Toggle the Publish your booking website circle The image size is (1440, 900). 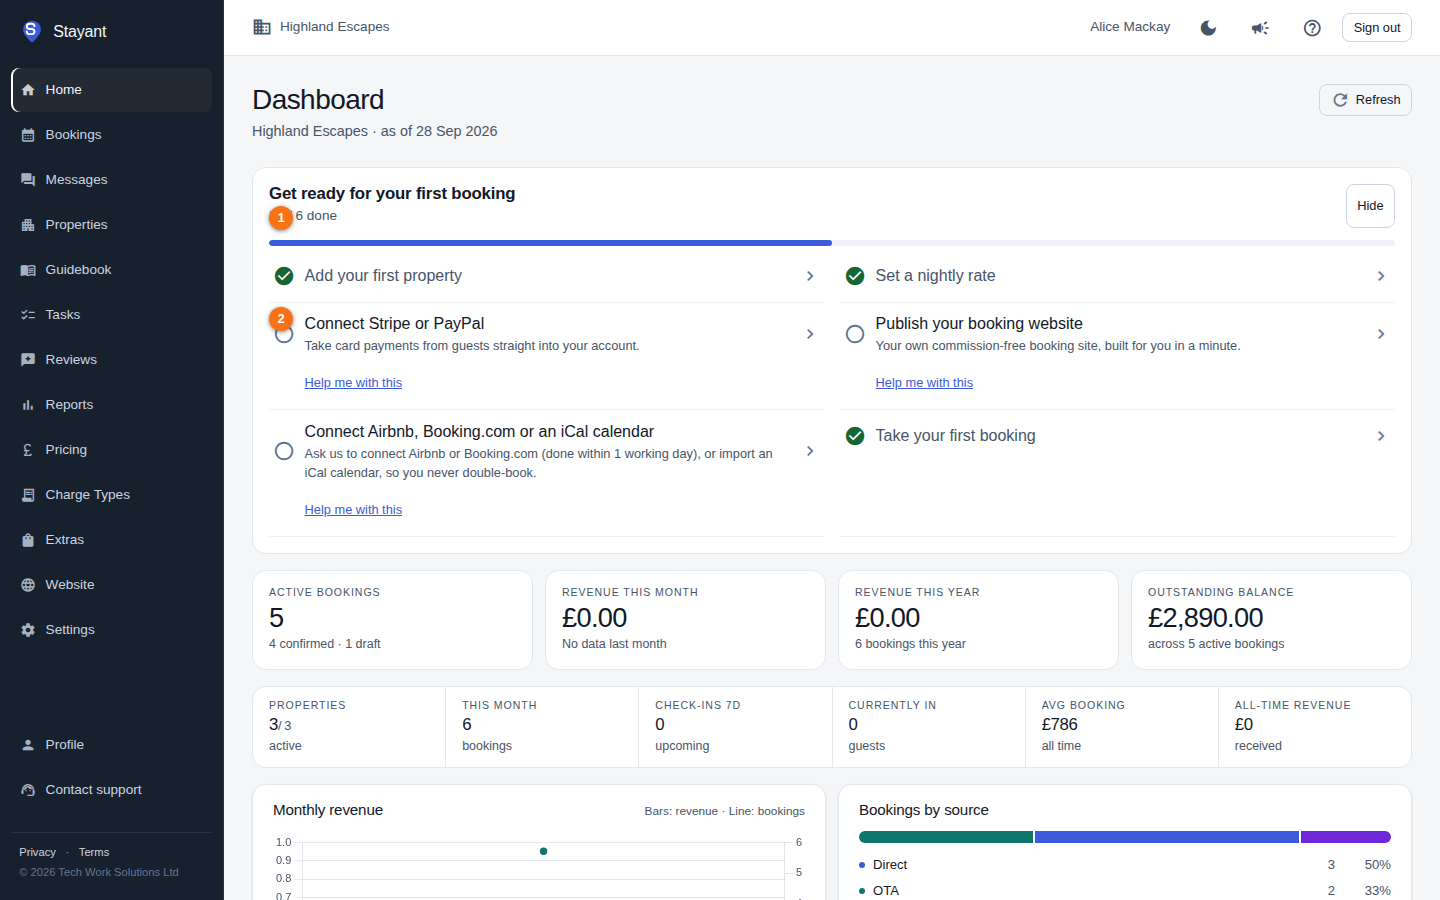[855, 334]
